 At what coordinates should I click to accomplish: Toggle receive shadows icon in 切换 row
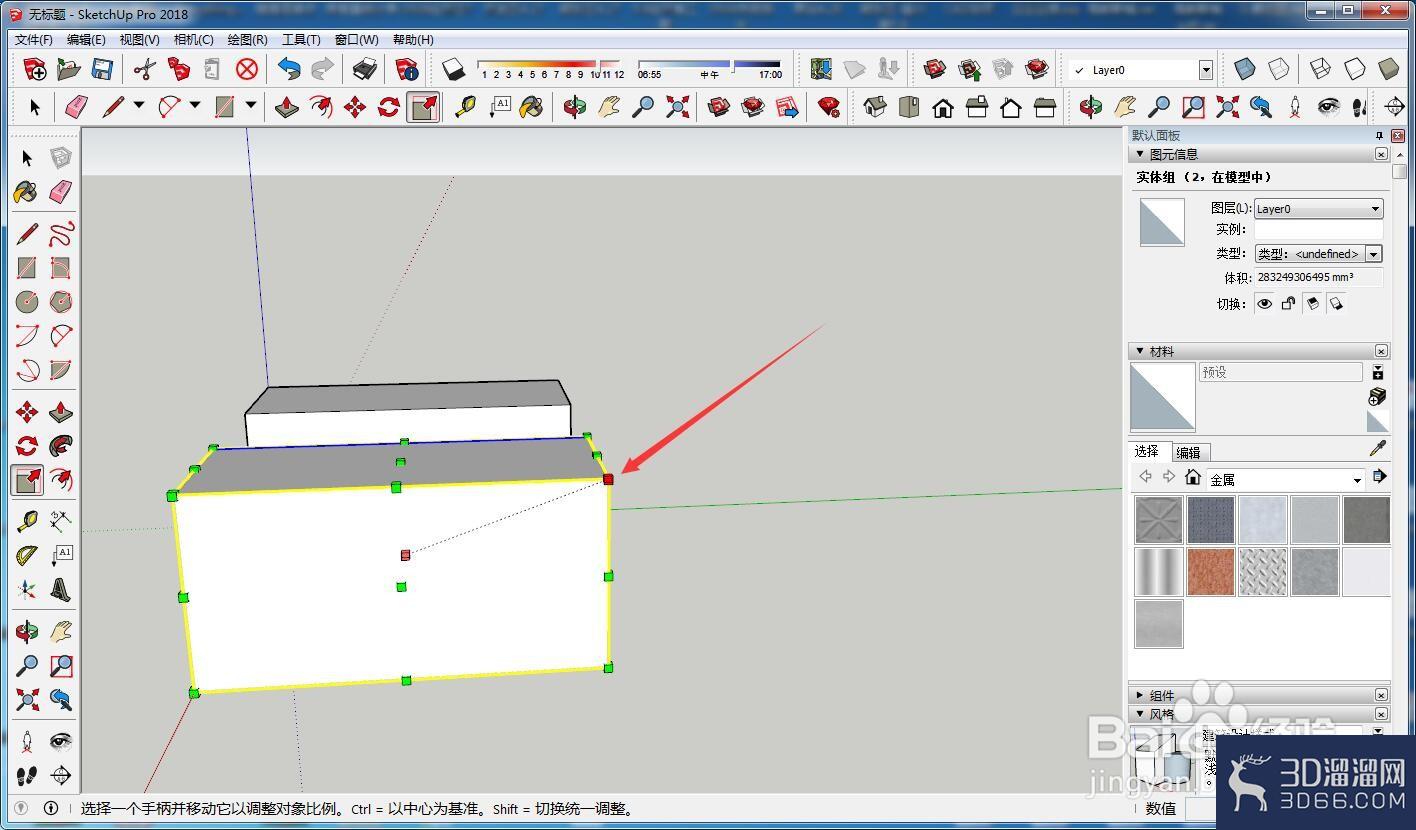pyautogui.click(x=1336, y=304)
